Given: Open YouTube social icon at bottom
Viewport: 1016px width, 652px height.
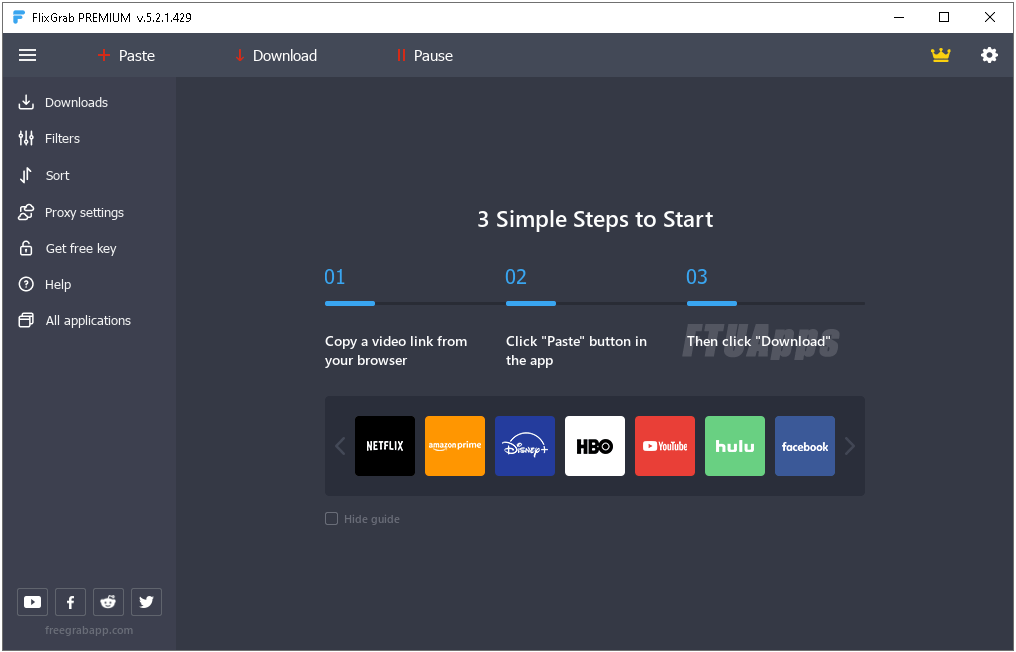Looking at the screenshot, I should (x=32, y=602).
